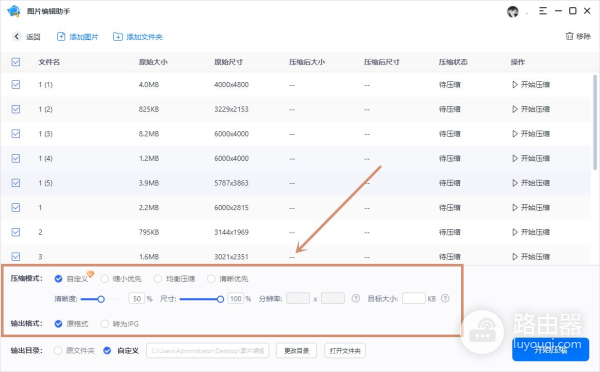The width and height of the screenshot is (600, 372).
Task: Select the 缩小优先 compression mode
Action: pyautogui.click(x=104, y=279)
